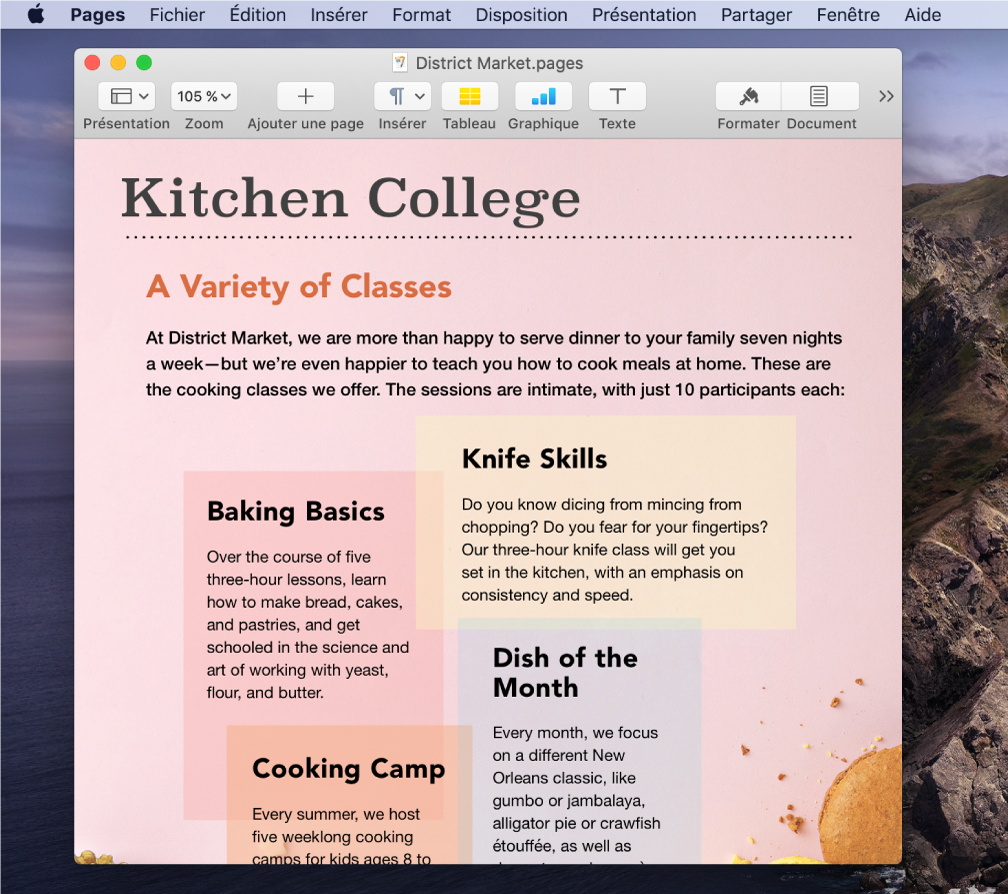The image size is (1008, 894).
Task: Click the Baking Basics heading
Action: 296,512
